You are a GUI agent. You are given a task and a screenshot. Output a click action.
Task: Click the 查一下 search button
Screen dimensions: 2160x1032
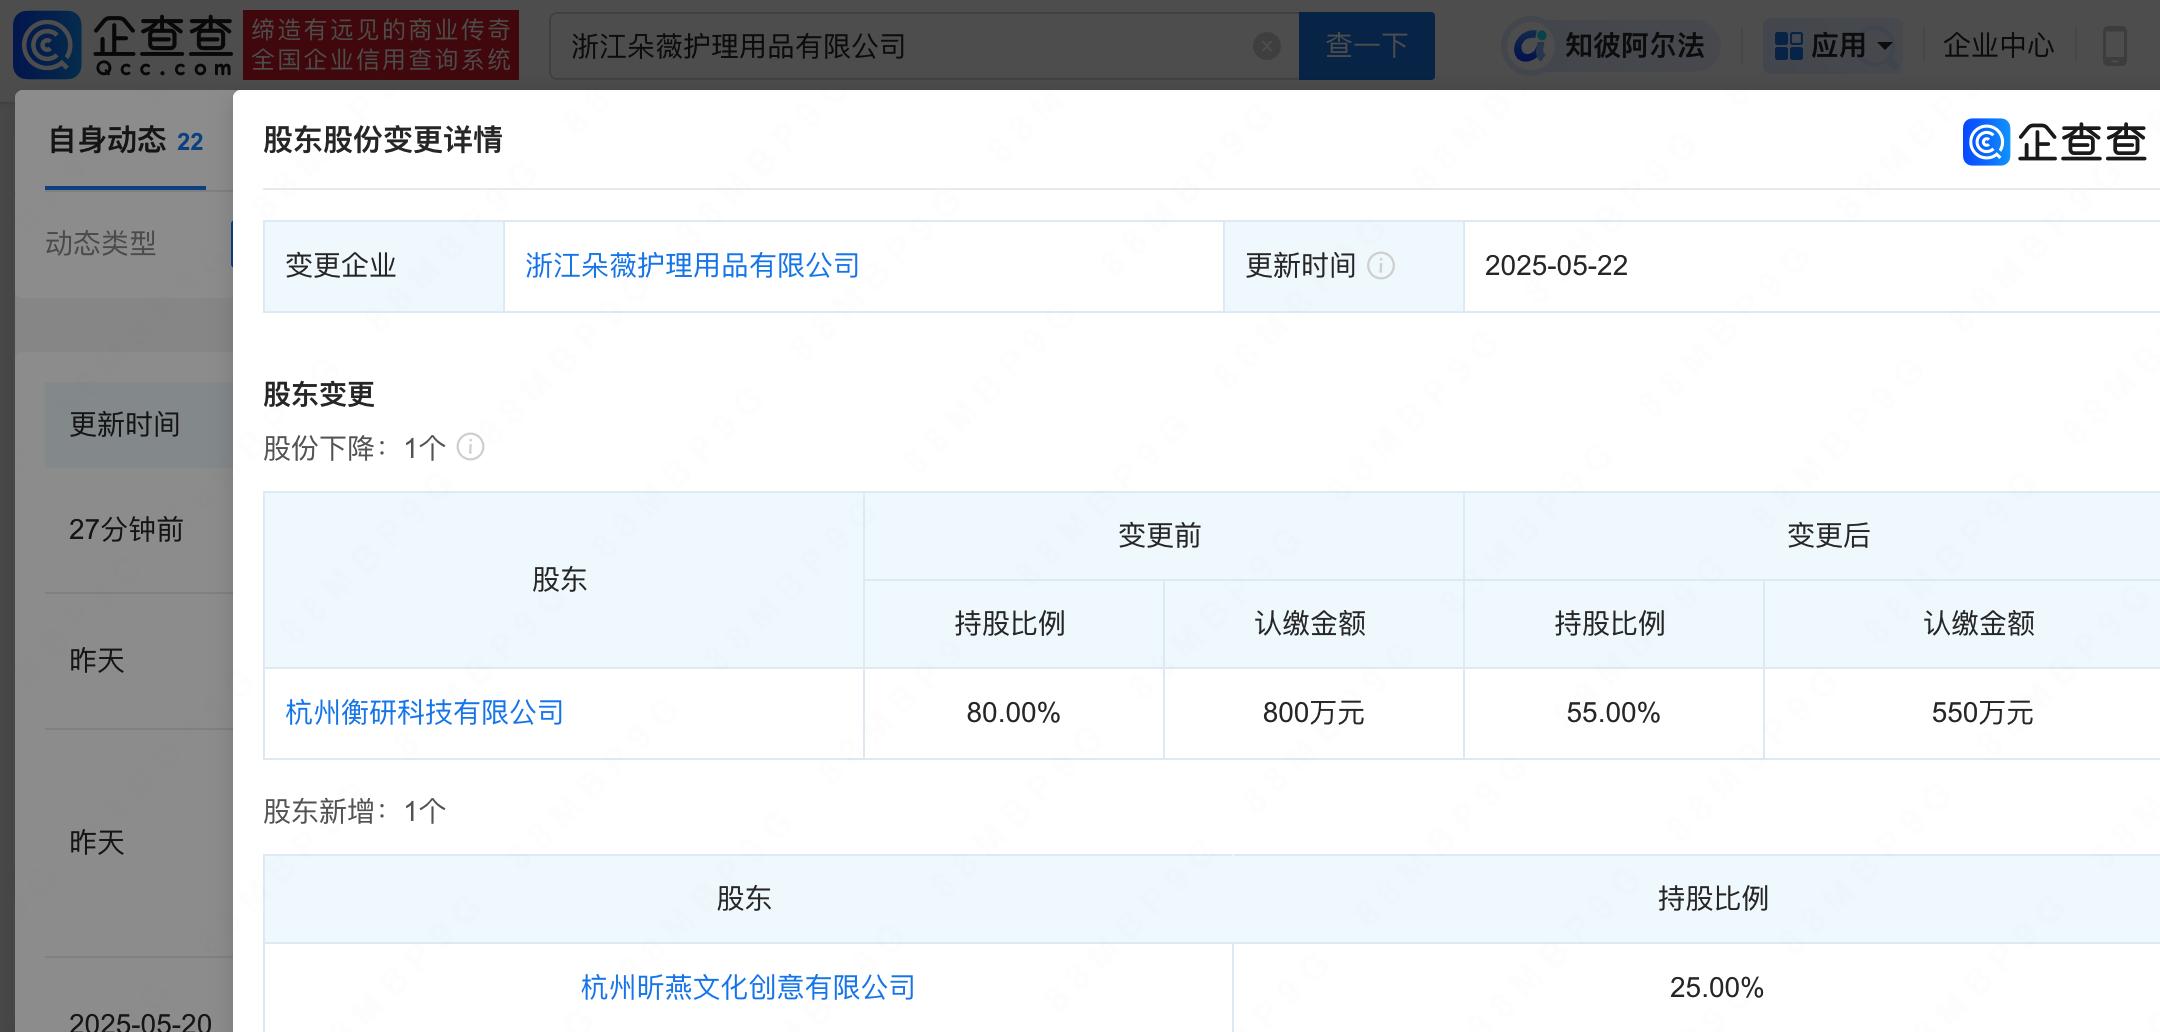[1366, 46]
